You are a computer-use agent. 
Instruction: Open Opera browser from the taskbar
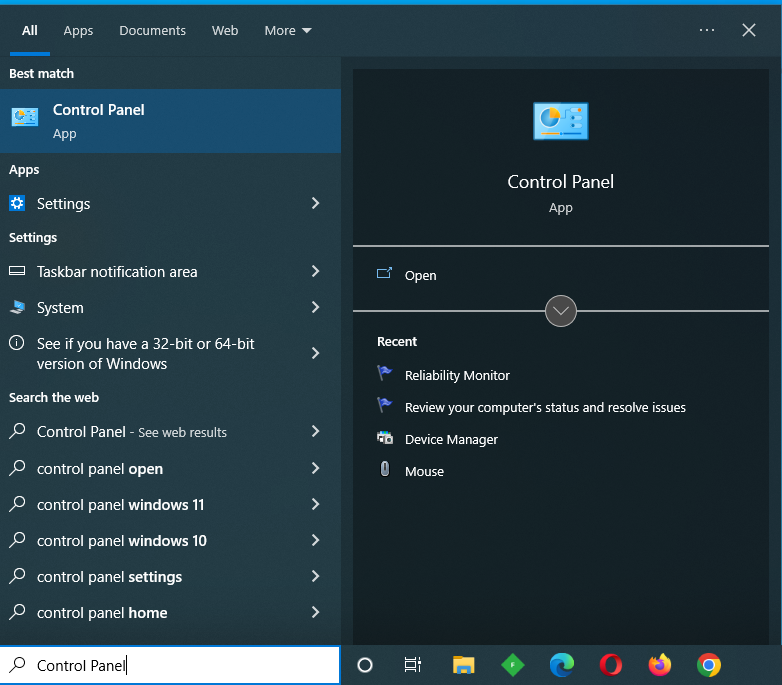click(x=611, y=665)
